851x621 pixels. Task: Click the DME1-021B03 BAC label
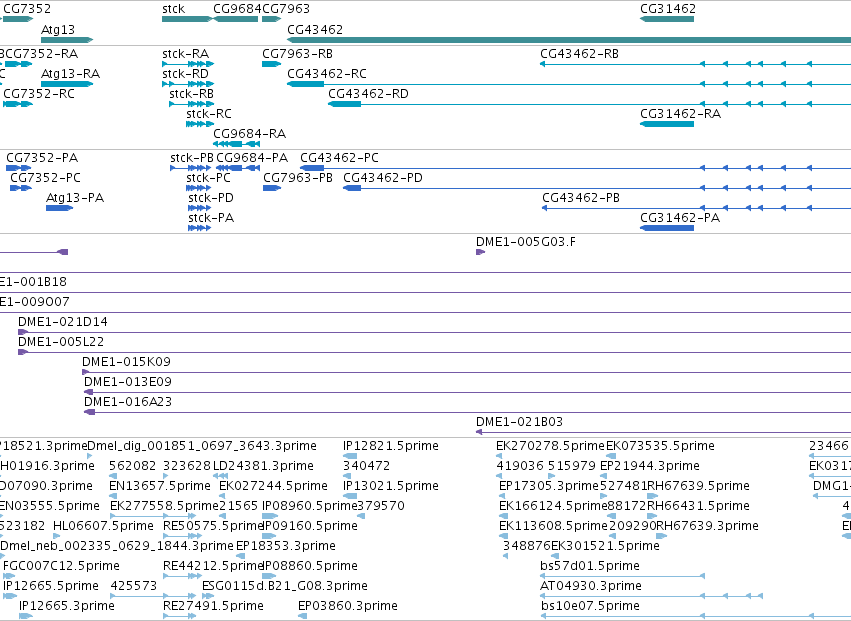519,422
